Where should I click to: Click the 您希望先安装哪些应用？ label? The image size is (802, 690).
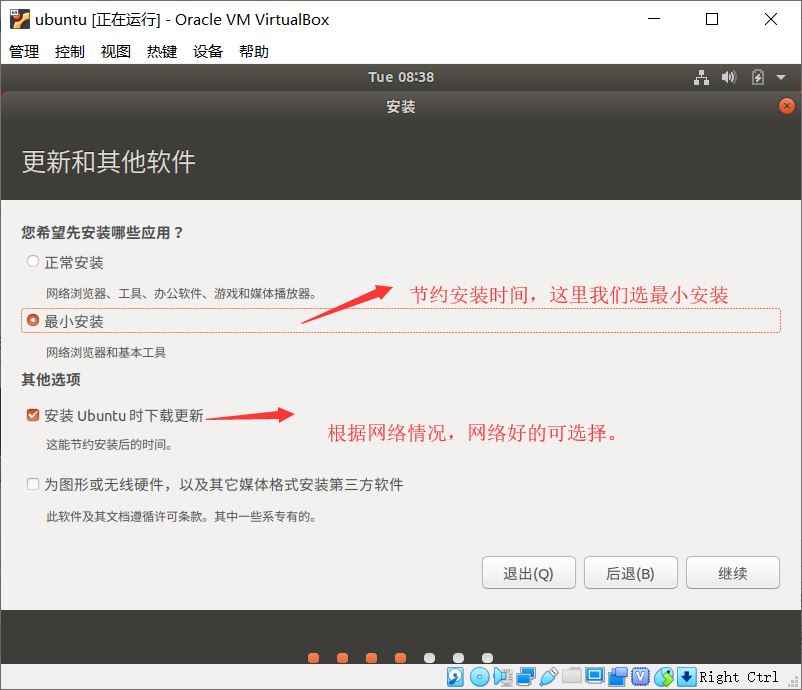point(102,233)
